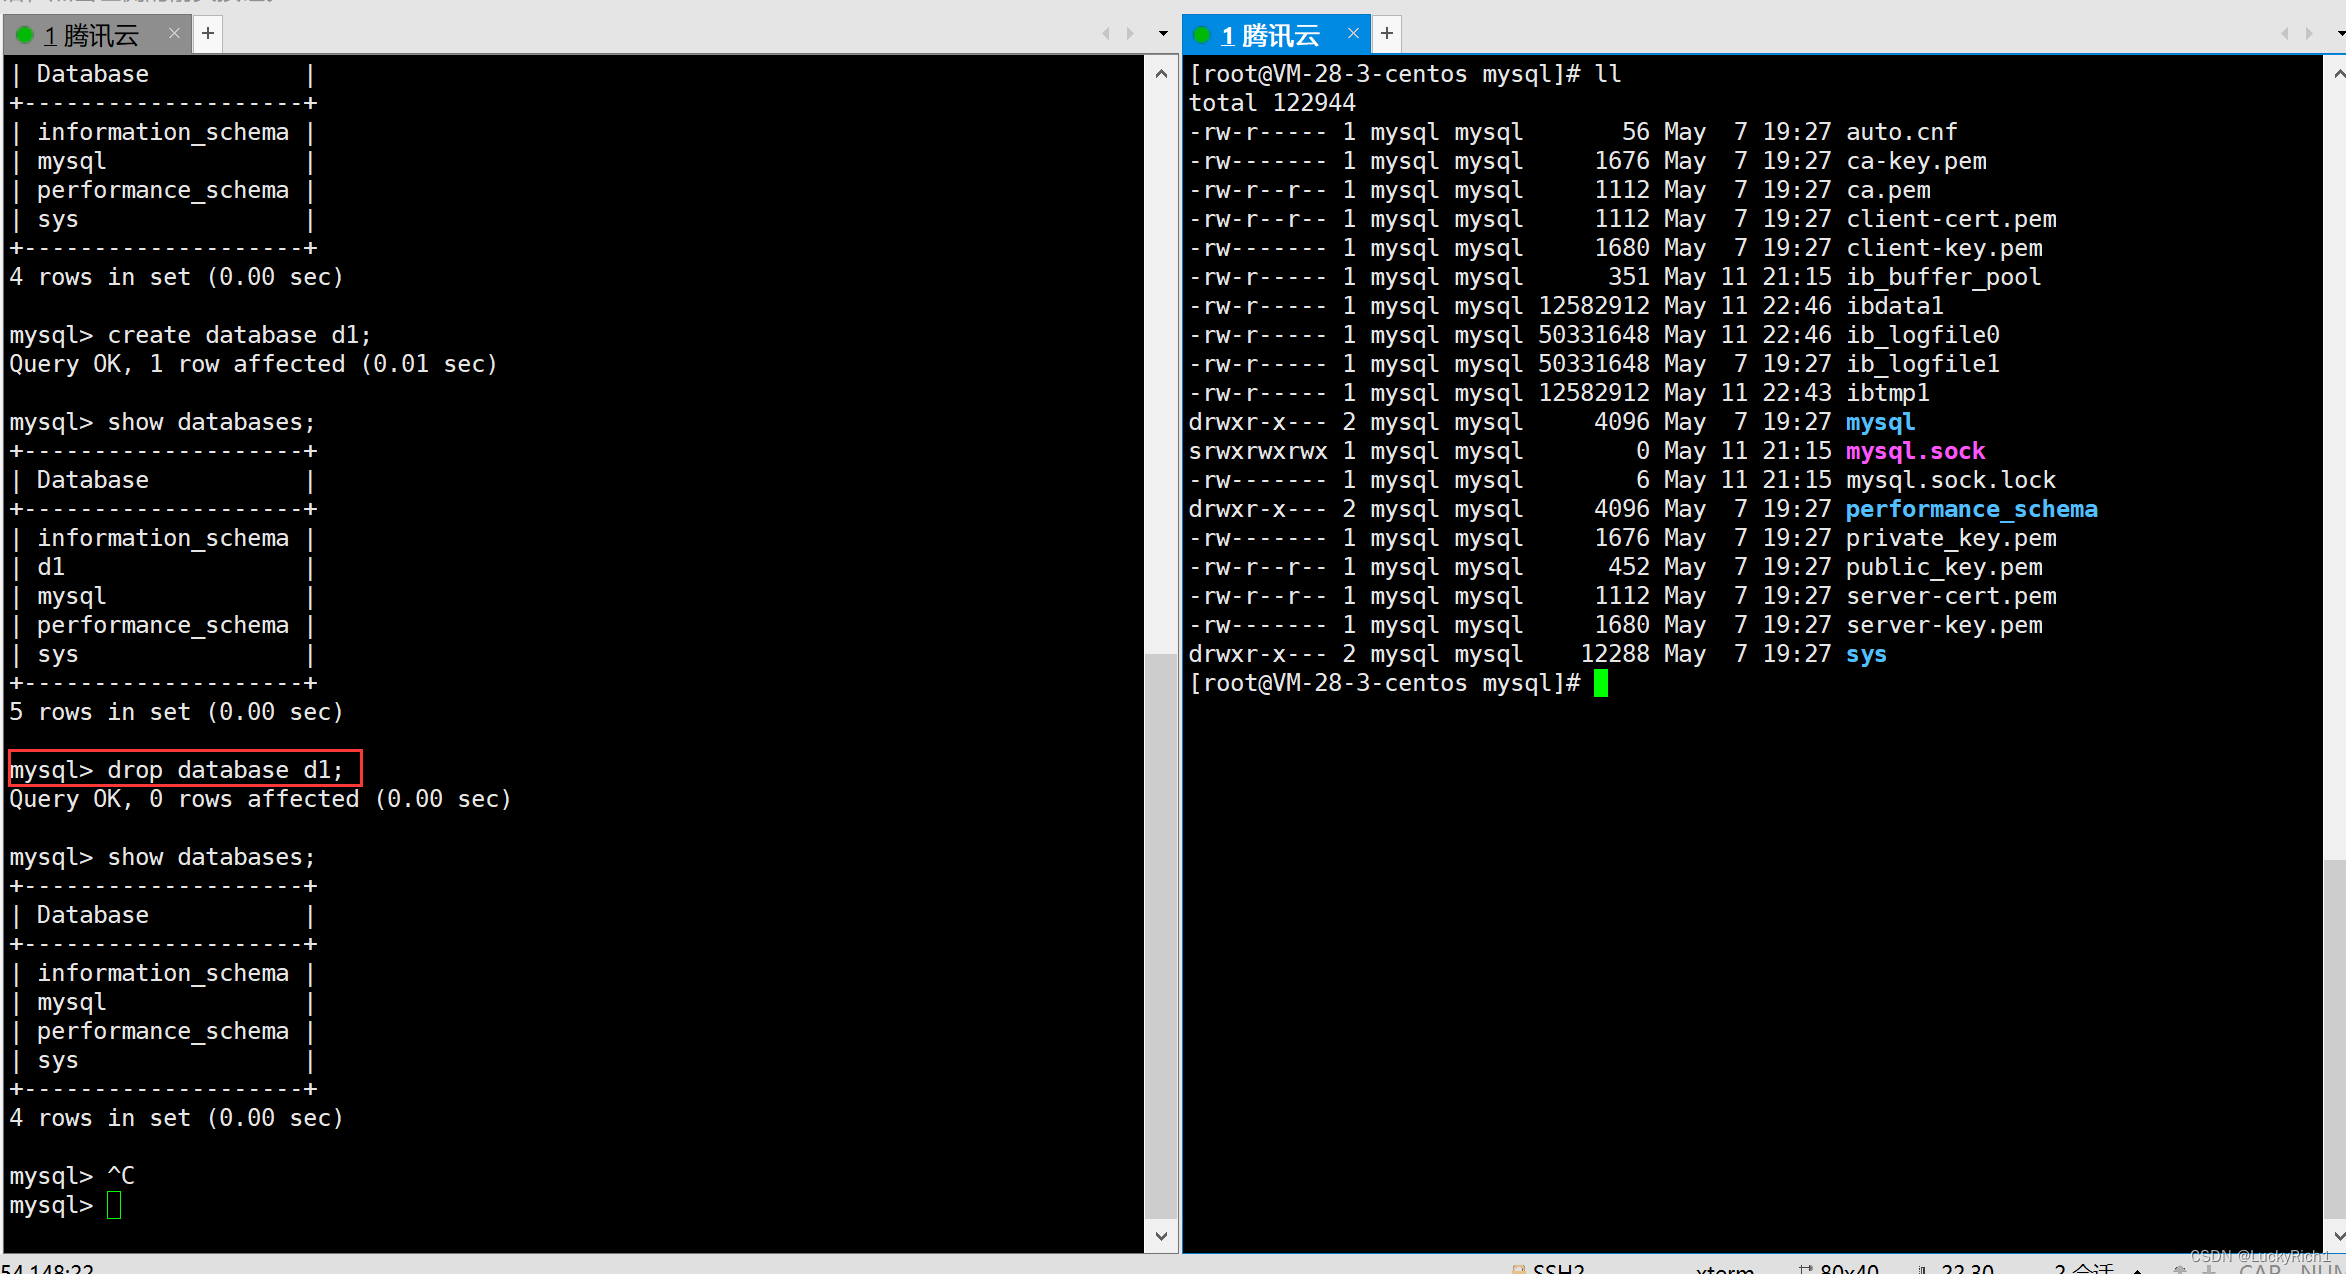Click the left terminal scrollbar thumb

[x=1161, y=936]
